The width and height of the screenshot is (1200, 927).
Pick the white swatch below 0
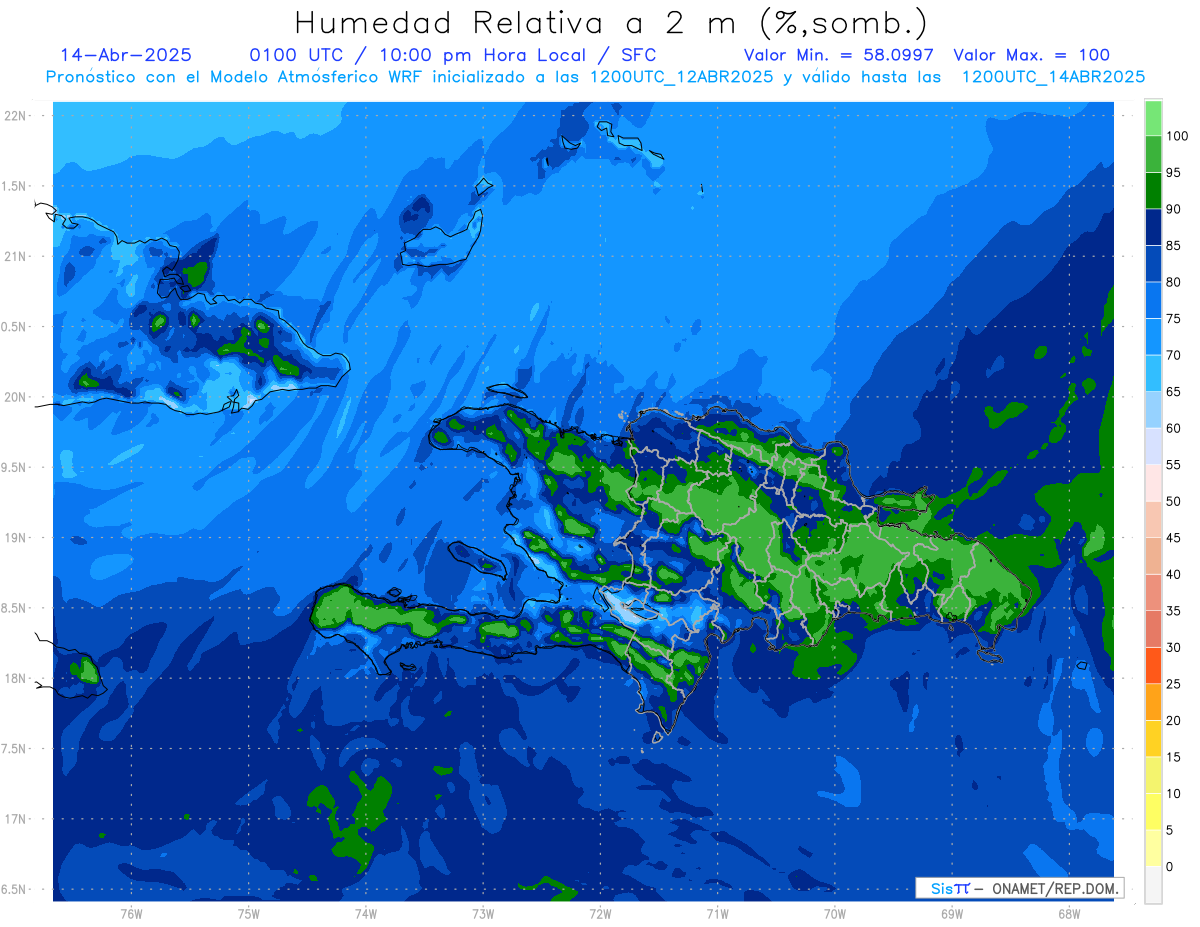tap(1153, 885)
